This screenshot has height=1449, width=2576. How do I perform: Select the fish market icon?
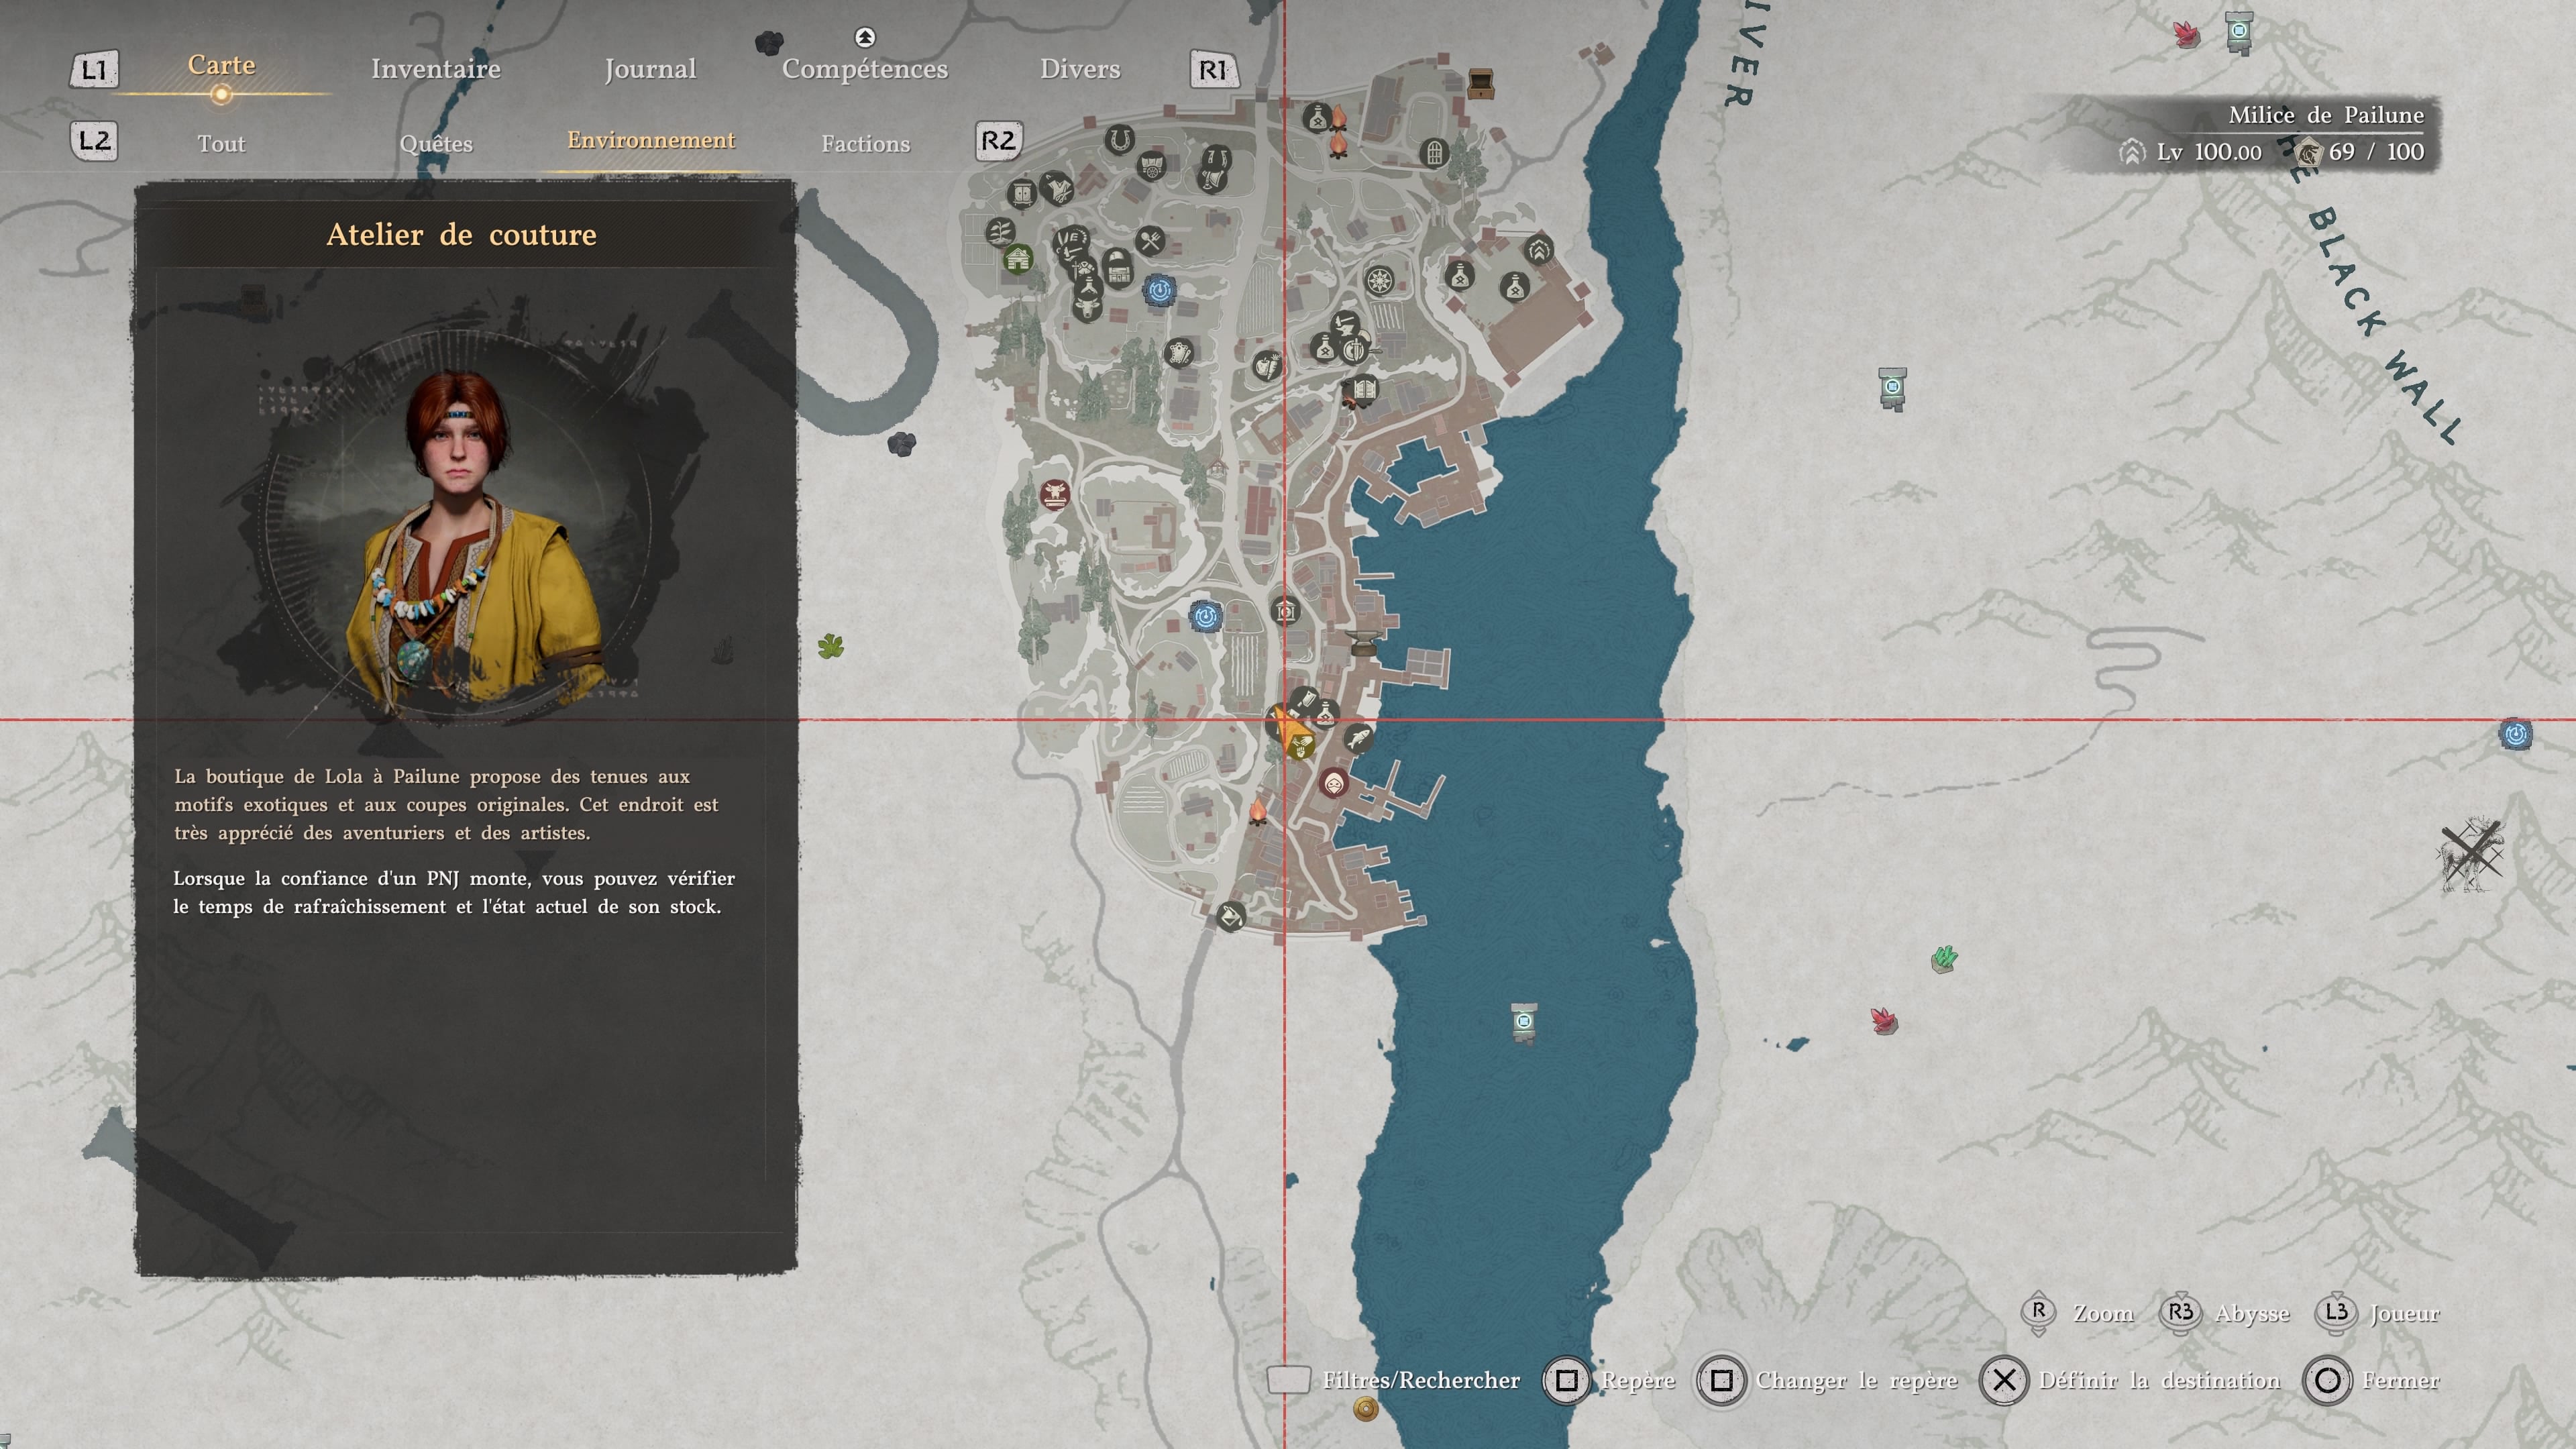[x=1357, y=739]
